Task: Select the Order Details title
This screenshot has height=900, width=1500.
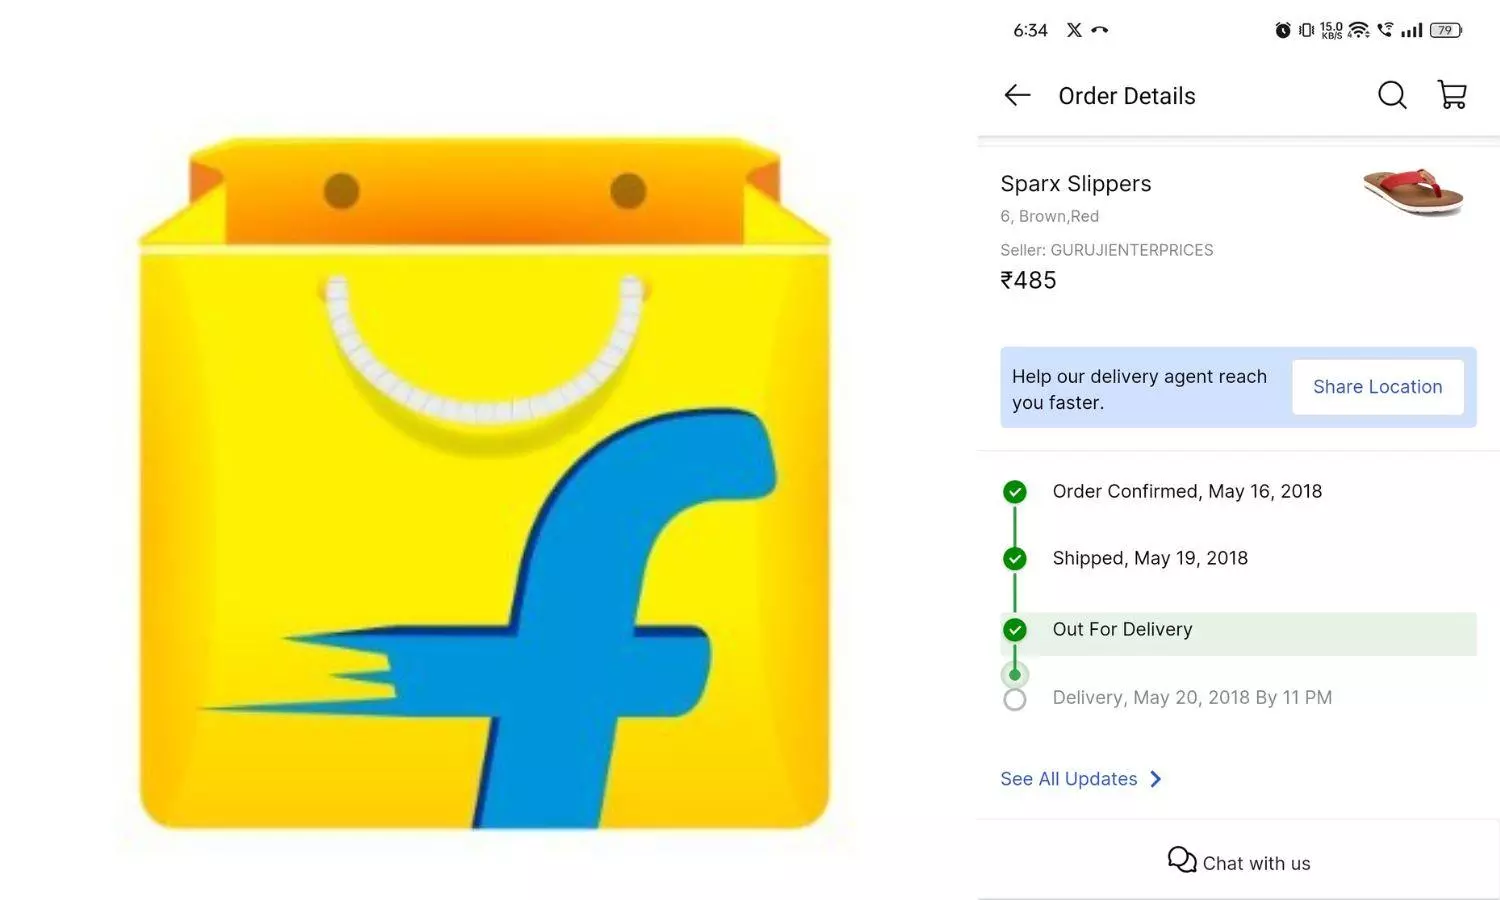Action: pos(1127,95)
